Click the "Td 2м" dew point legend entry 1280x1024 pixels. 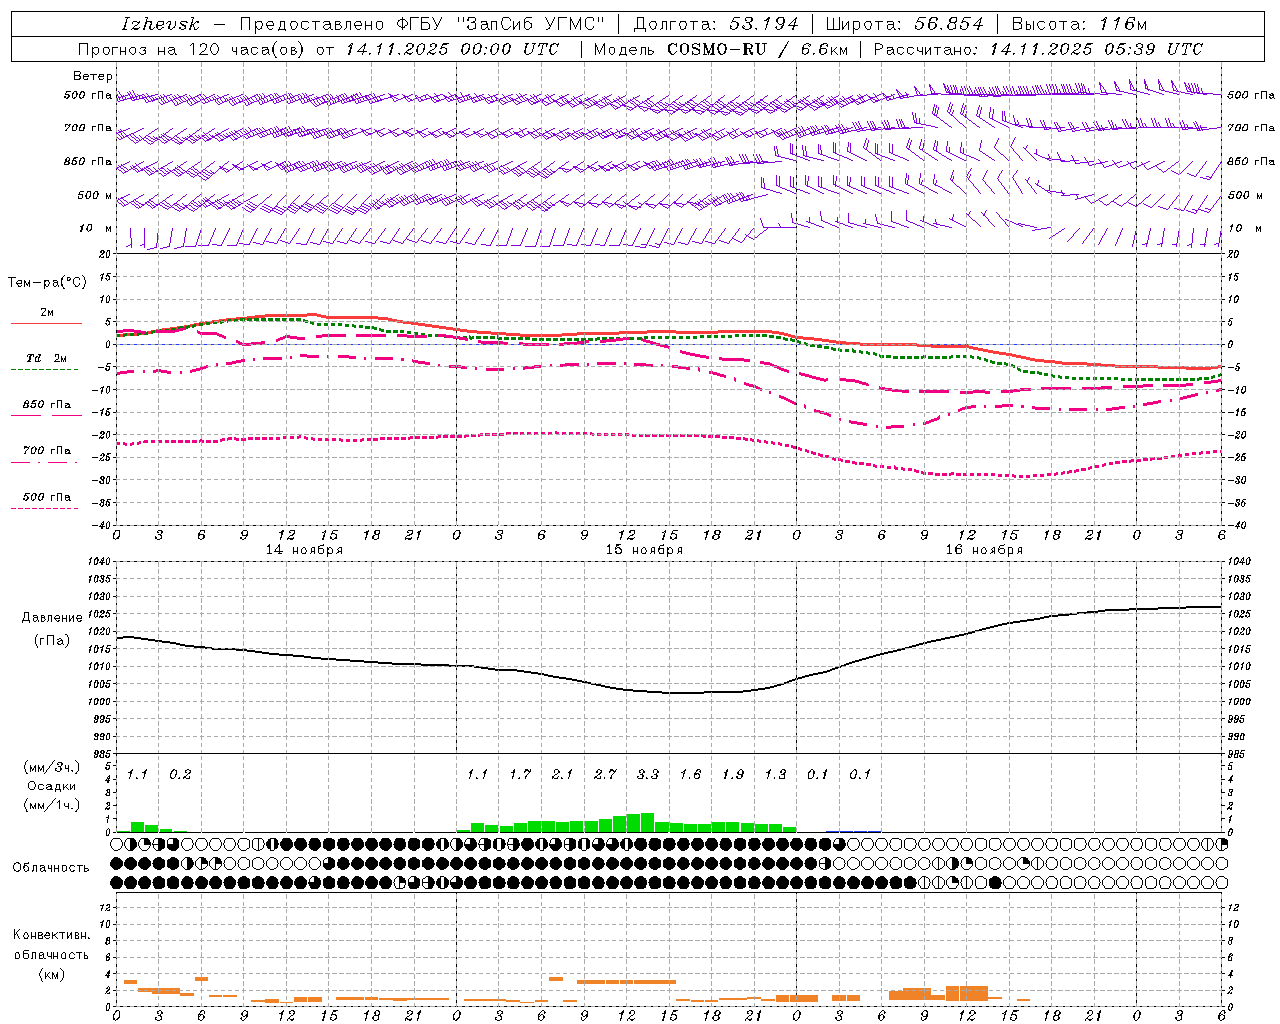point(47,358)
